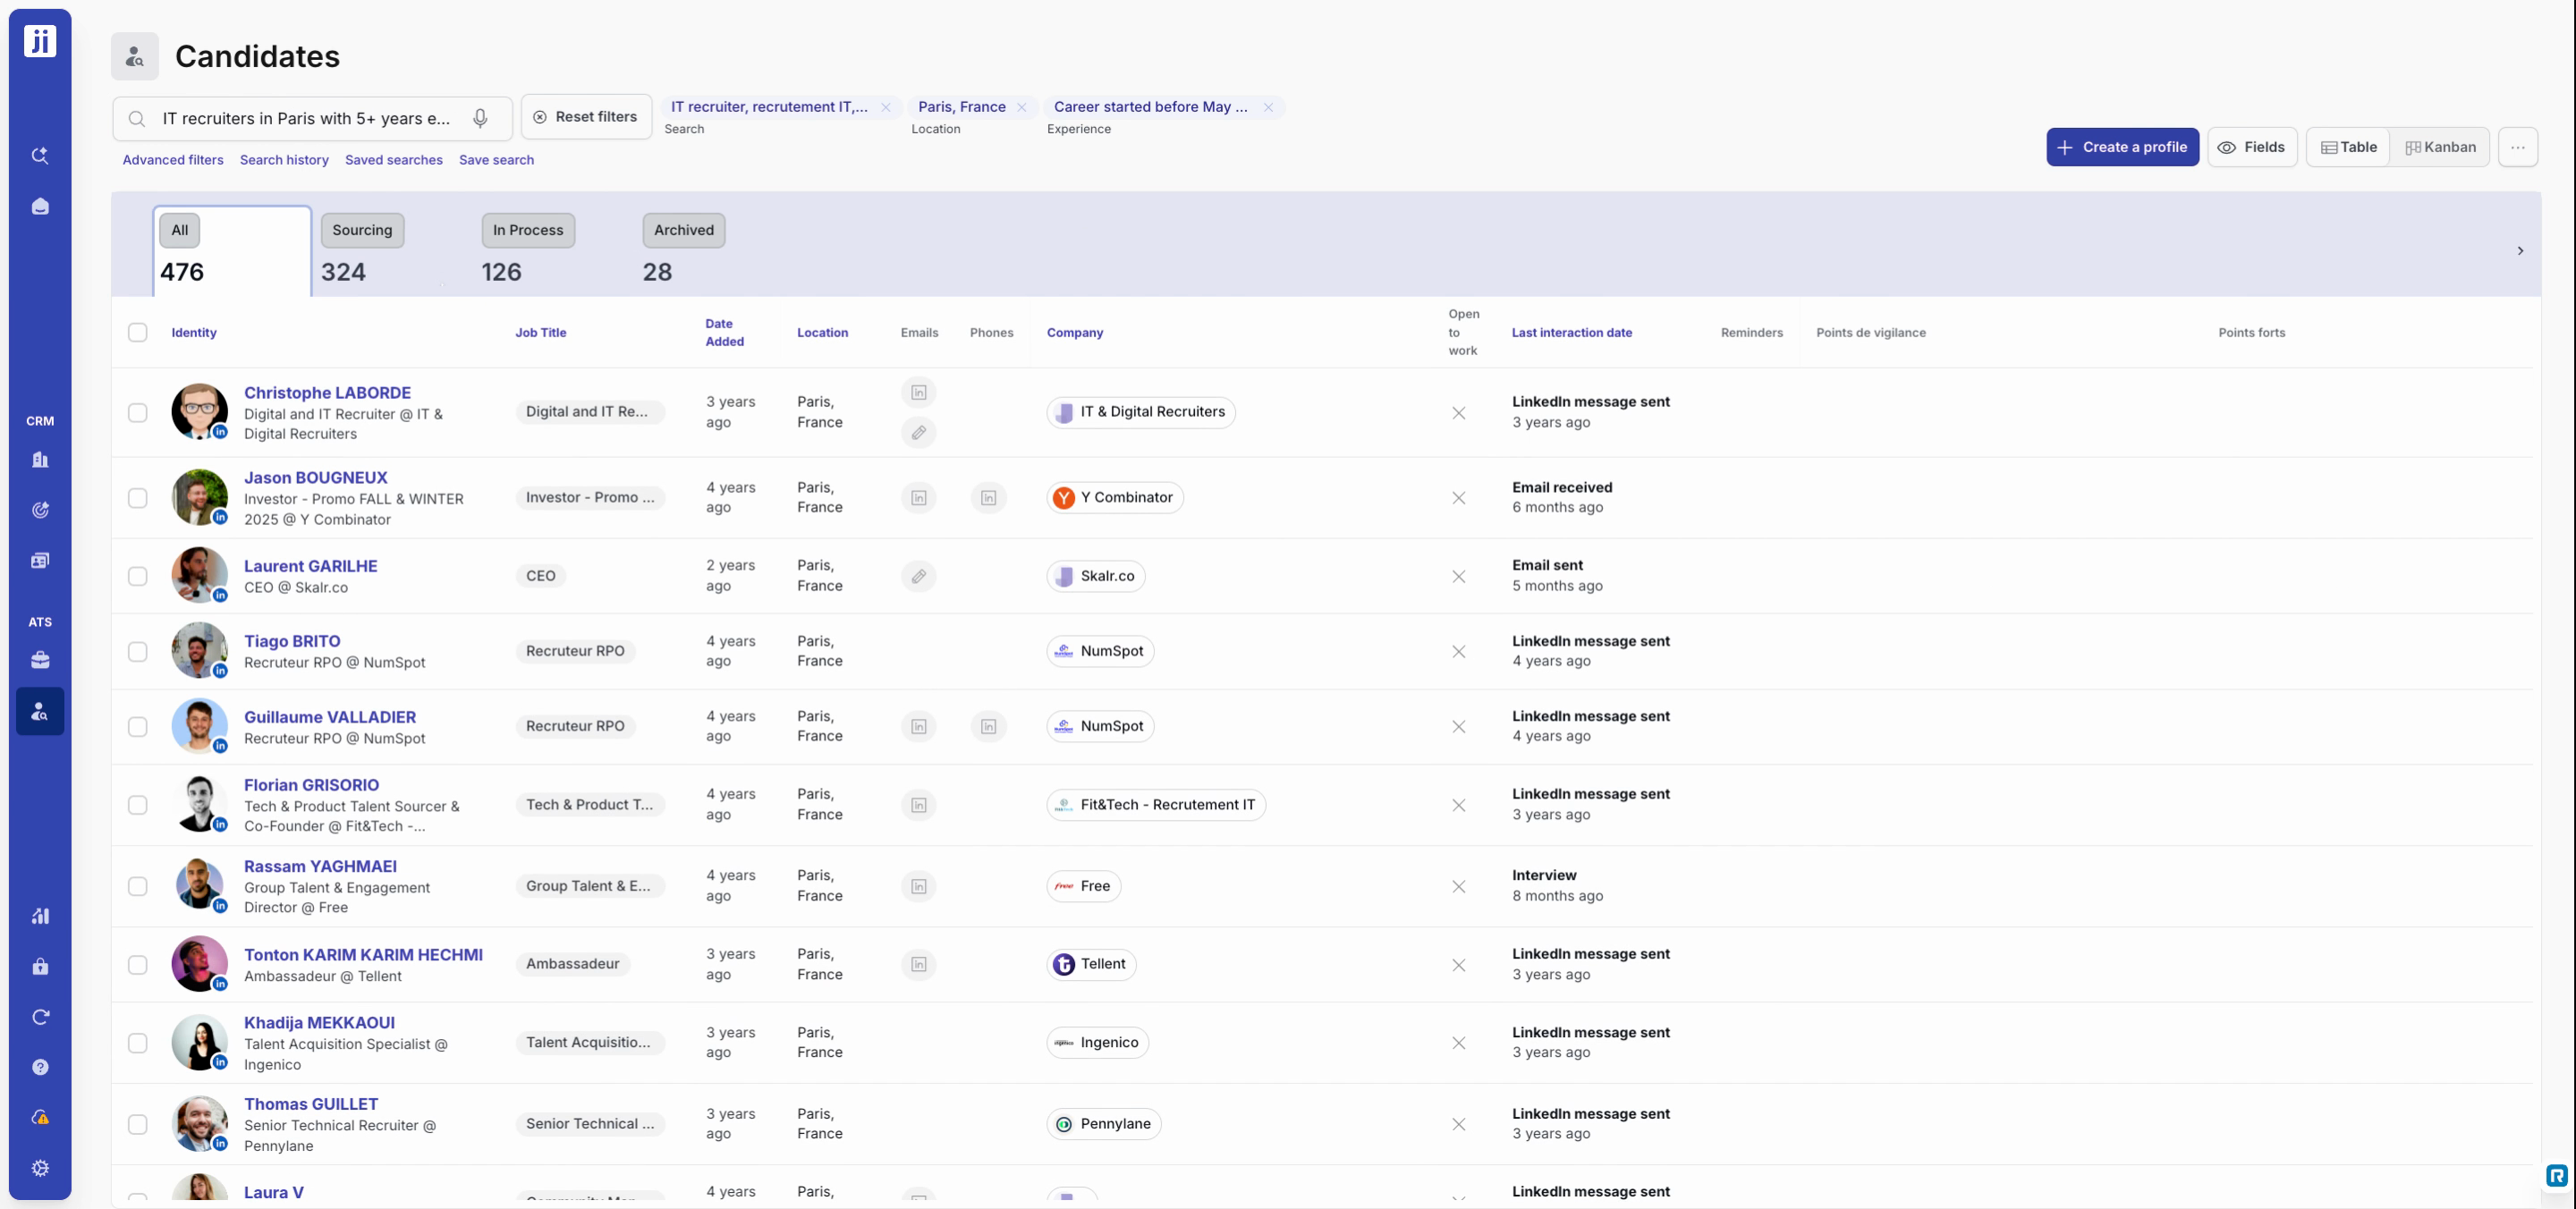The image size is (2576, 1209).
Task: Click Christophe LABORDE's LinkedIn email icon
Action: coord(918,392)
